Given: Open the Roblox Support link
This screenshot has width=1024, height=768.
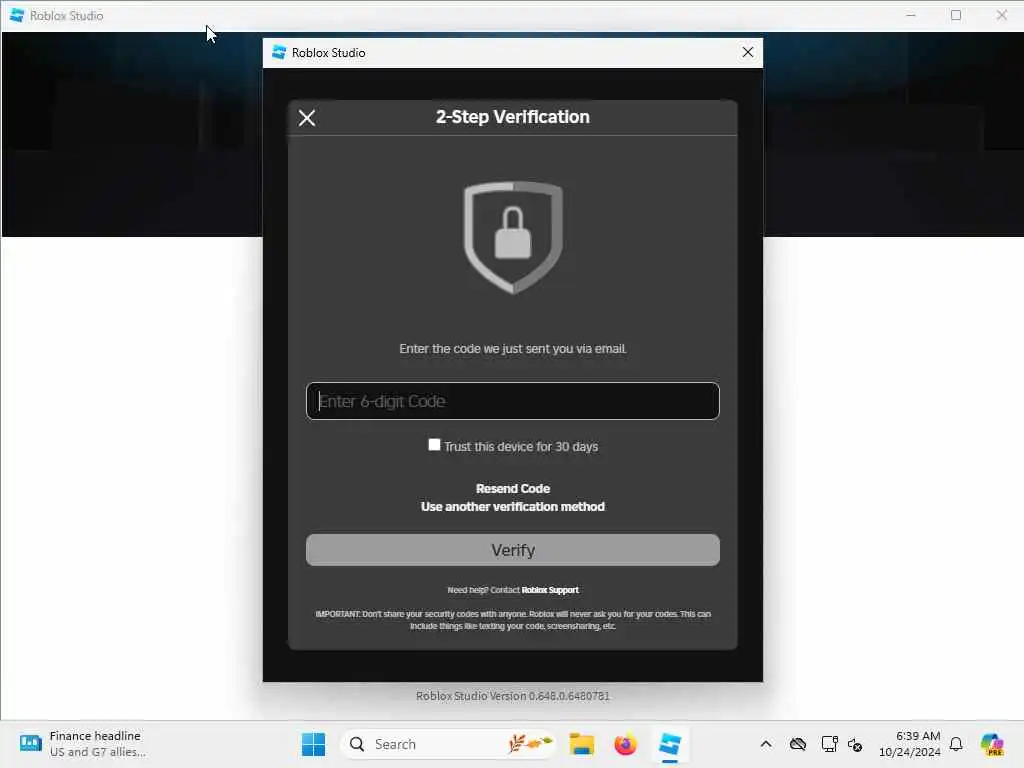Looking at the screenshot, I should click(x=550, y=590).
